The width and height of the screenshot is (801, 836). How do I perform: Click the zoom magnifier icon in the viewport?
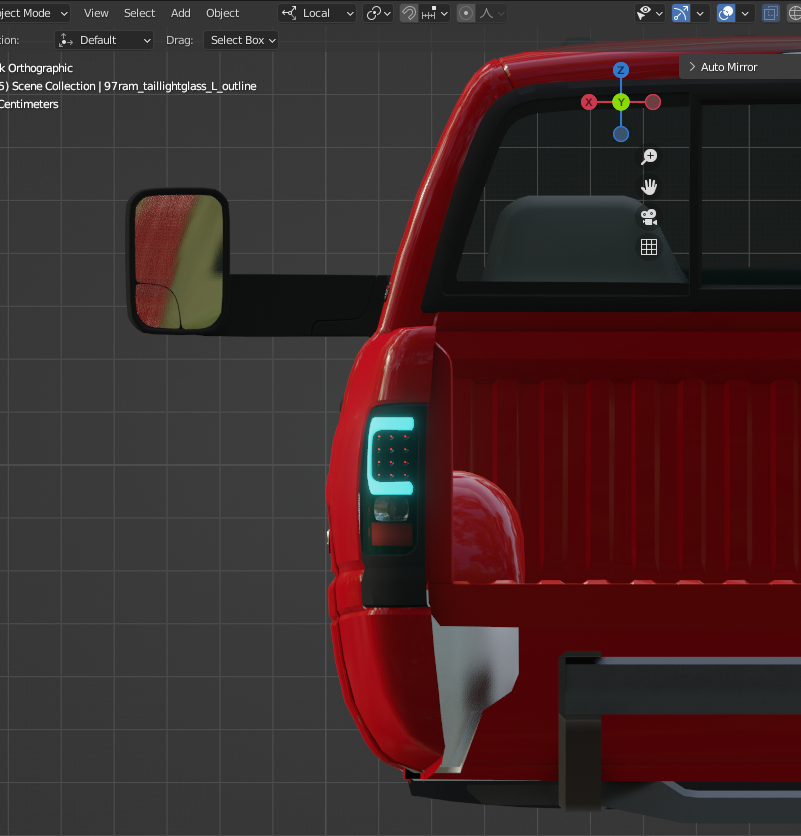(x=649, y=156)
